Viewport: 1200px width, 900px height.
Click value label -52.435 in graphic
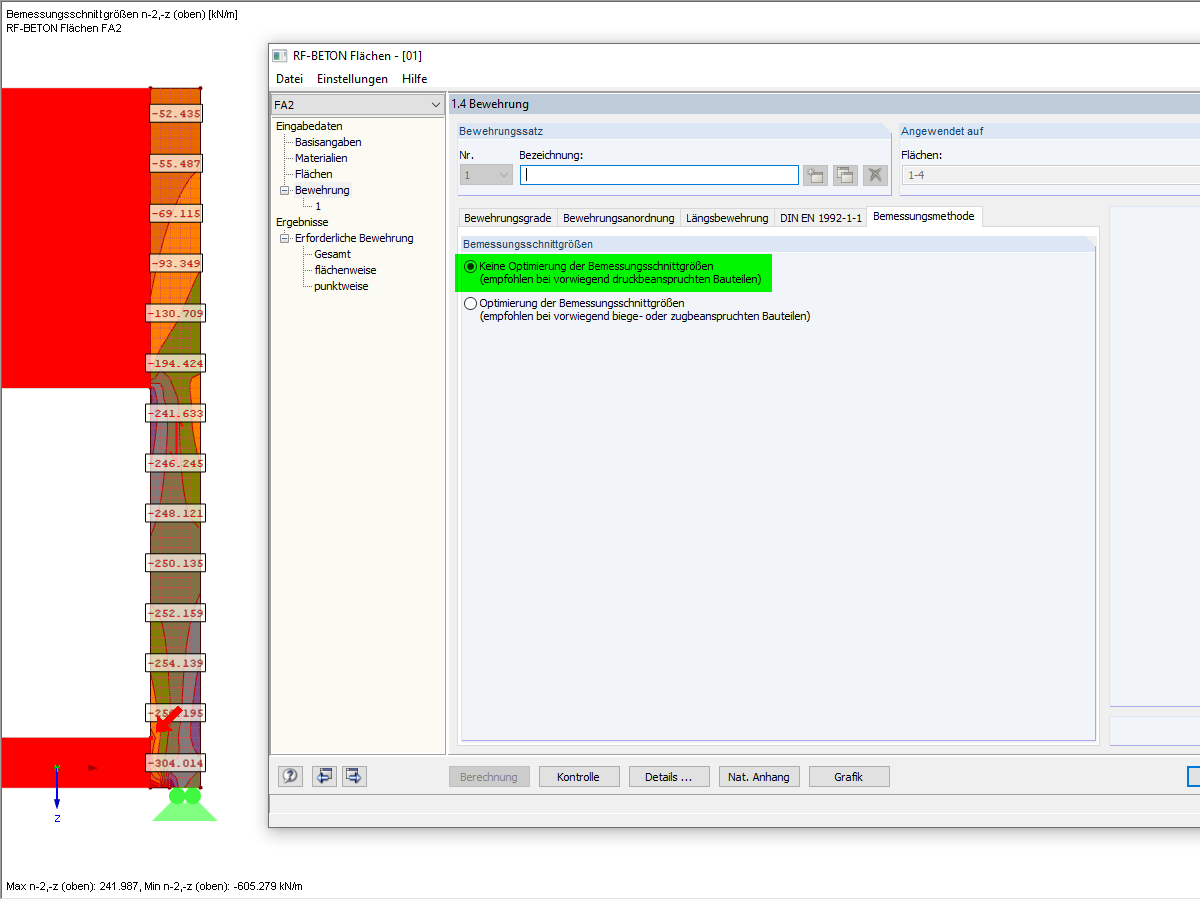(176, 114)
